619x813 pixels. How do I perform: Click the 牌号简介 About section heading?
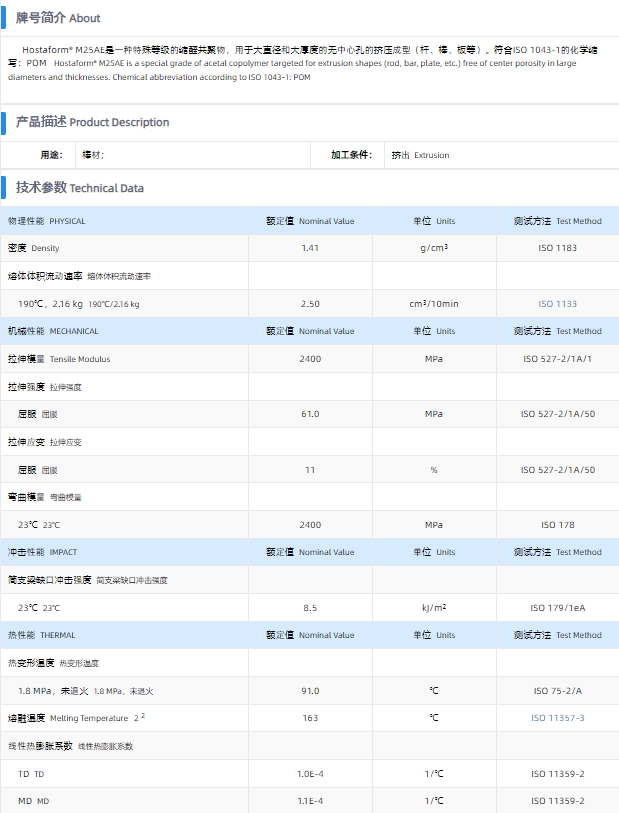pyautogui.click(x=58, y=18)
